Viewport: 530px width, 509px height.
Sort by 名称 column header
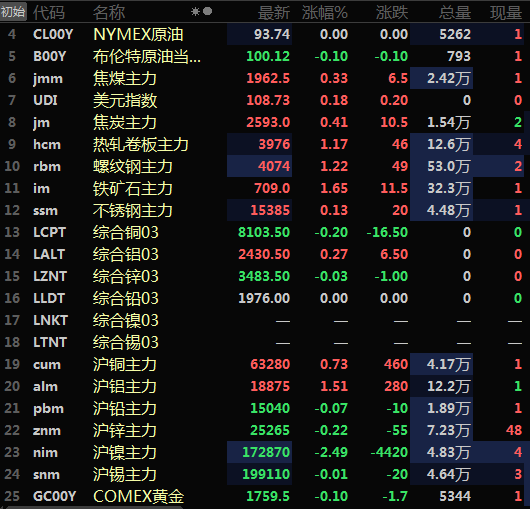point(109,13)
